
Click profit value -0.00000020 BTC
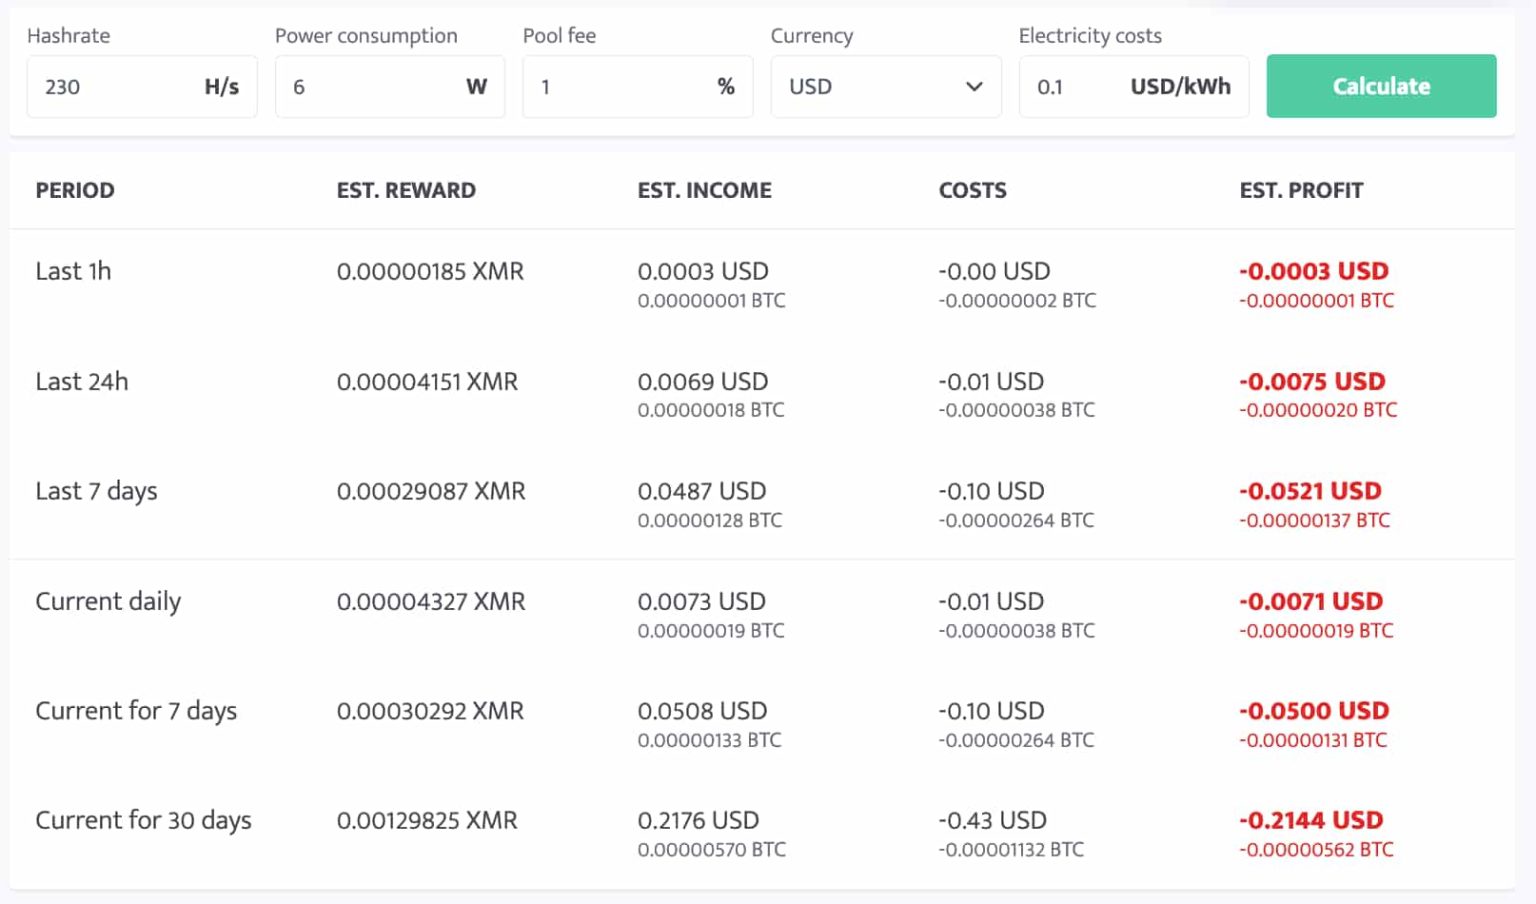[x=1318, y=410]
